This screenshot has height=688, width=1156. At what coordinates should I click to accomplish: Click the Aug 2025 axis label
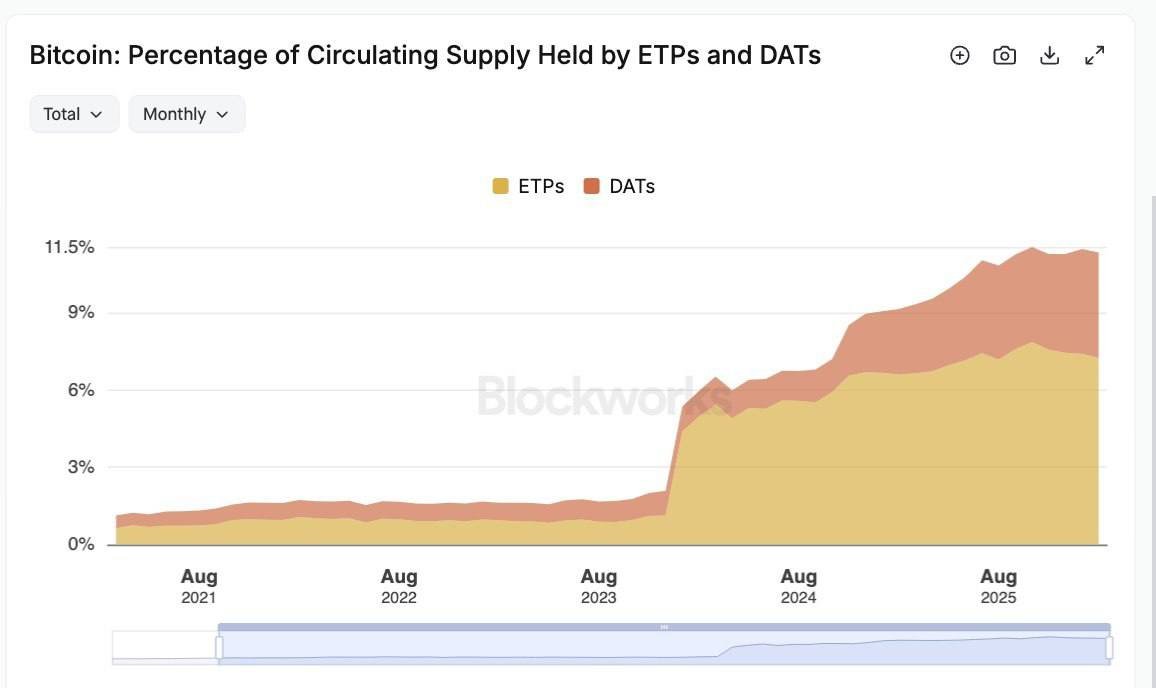(x=998, y=586)
